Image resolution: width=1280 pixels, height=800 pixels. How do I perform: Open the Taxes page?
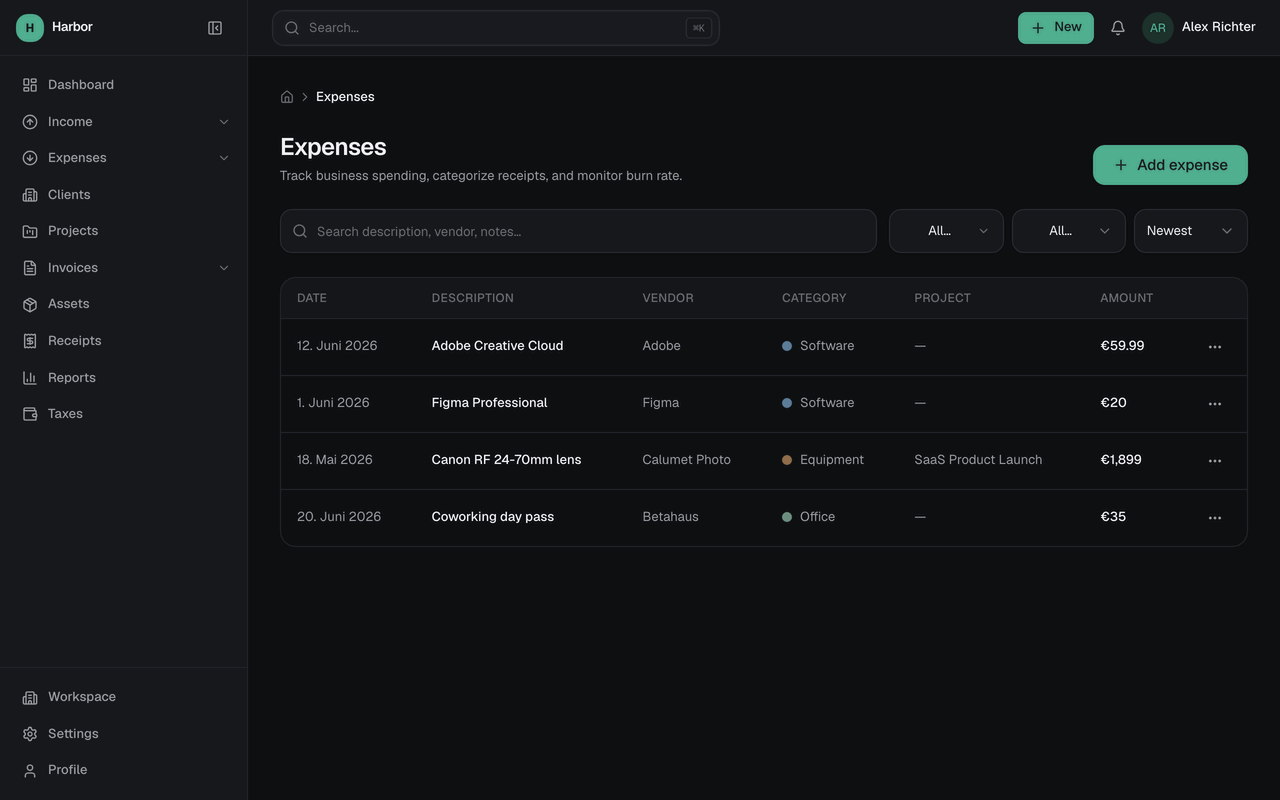124,414
